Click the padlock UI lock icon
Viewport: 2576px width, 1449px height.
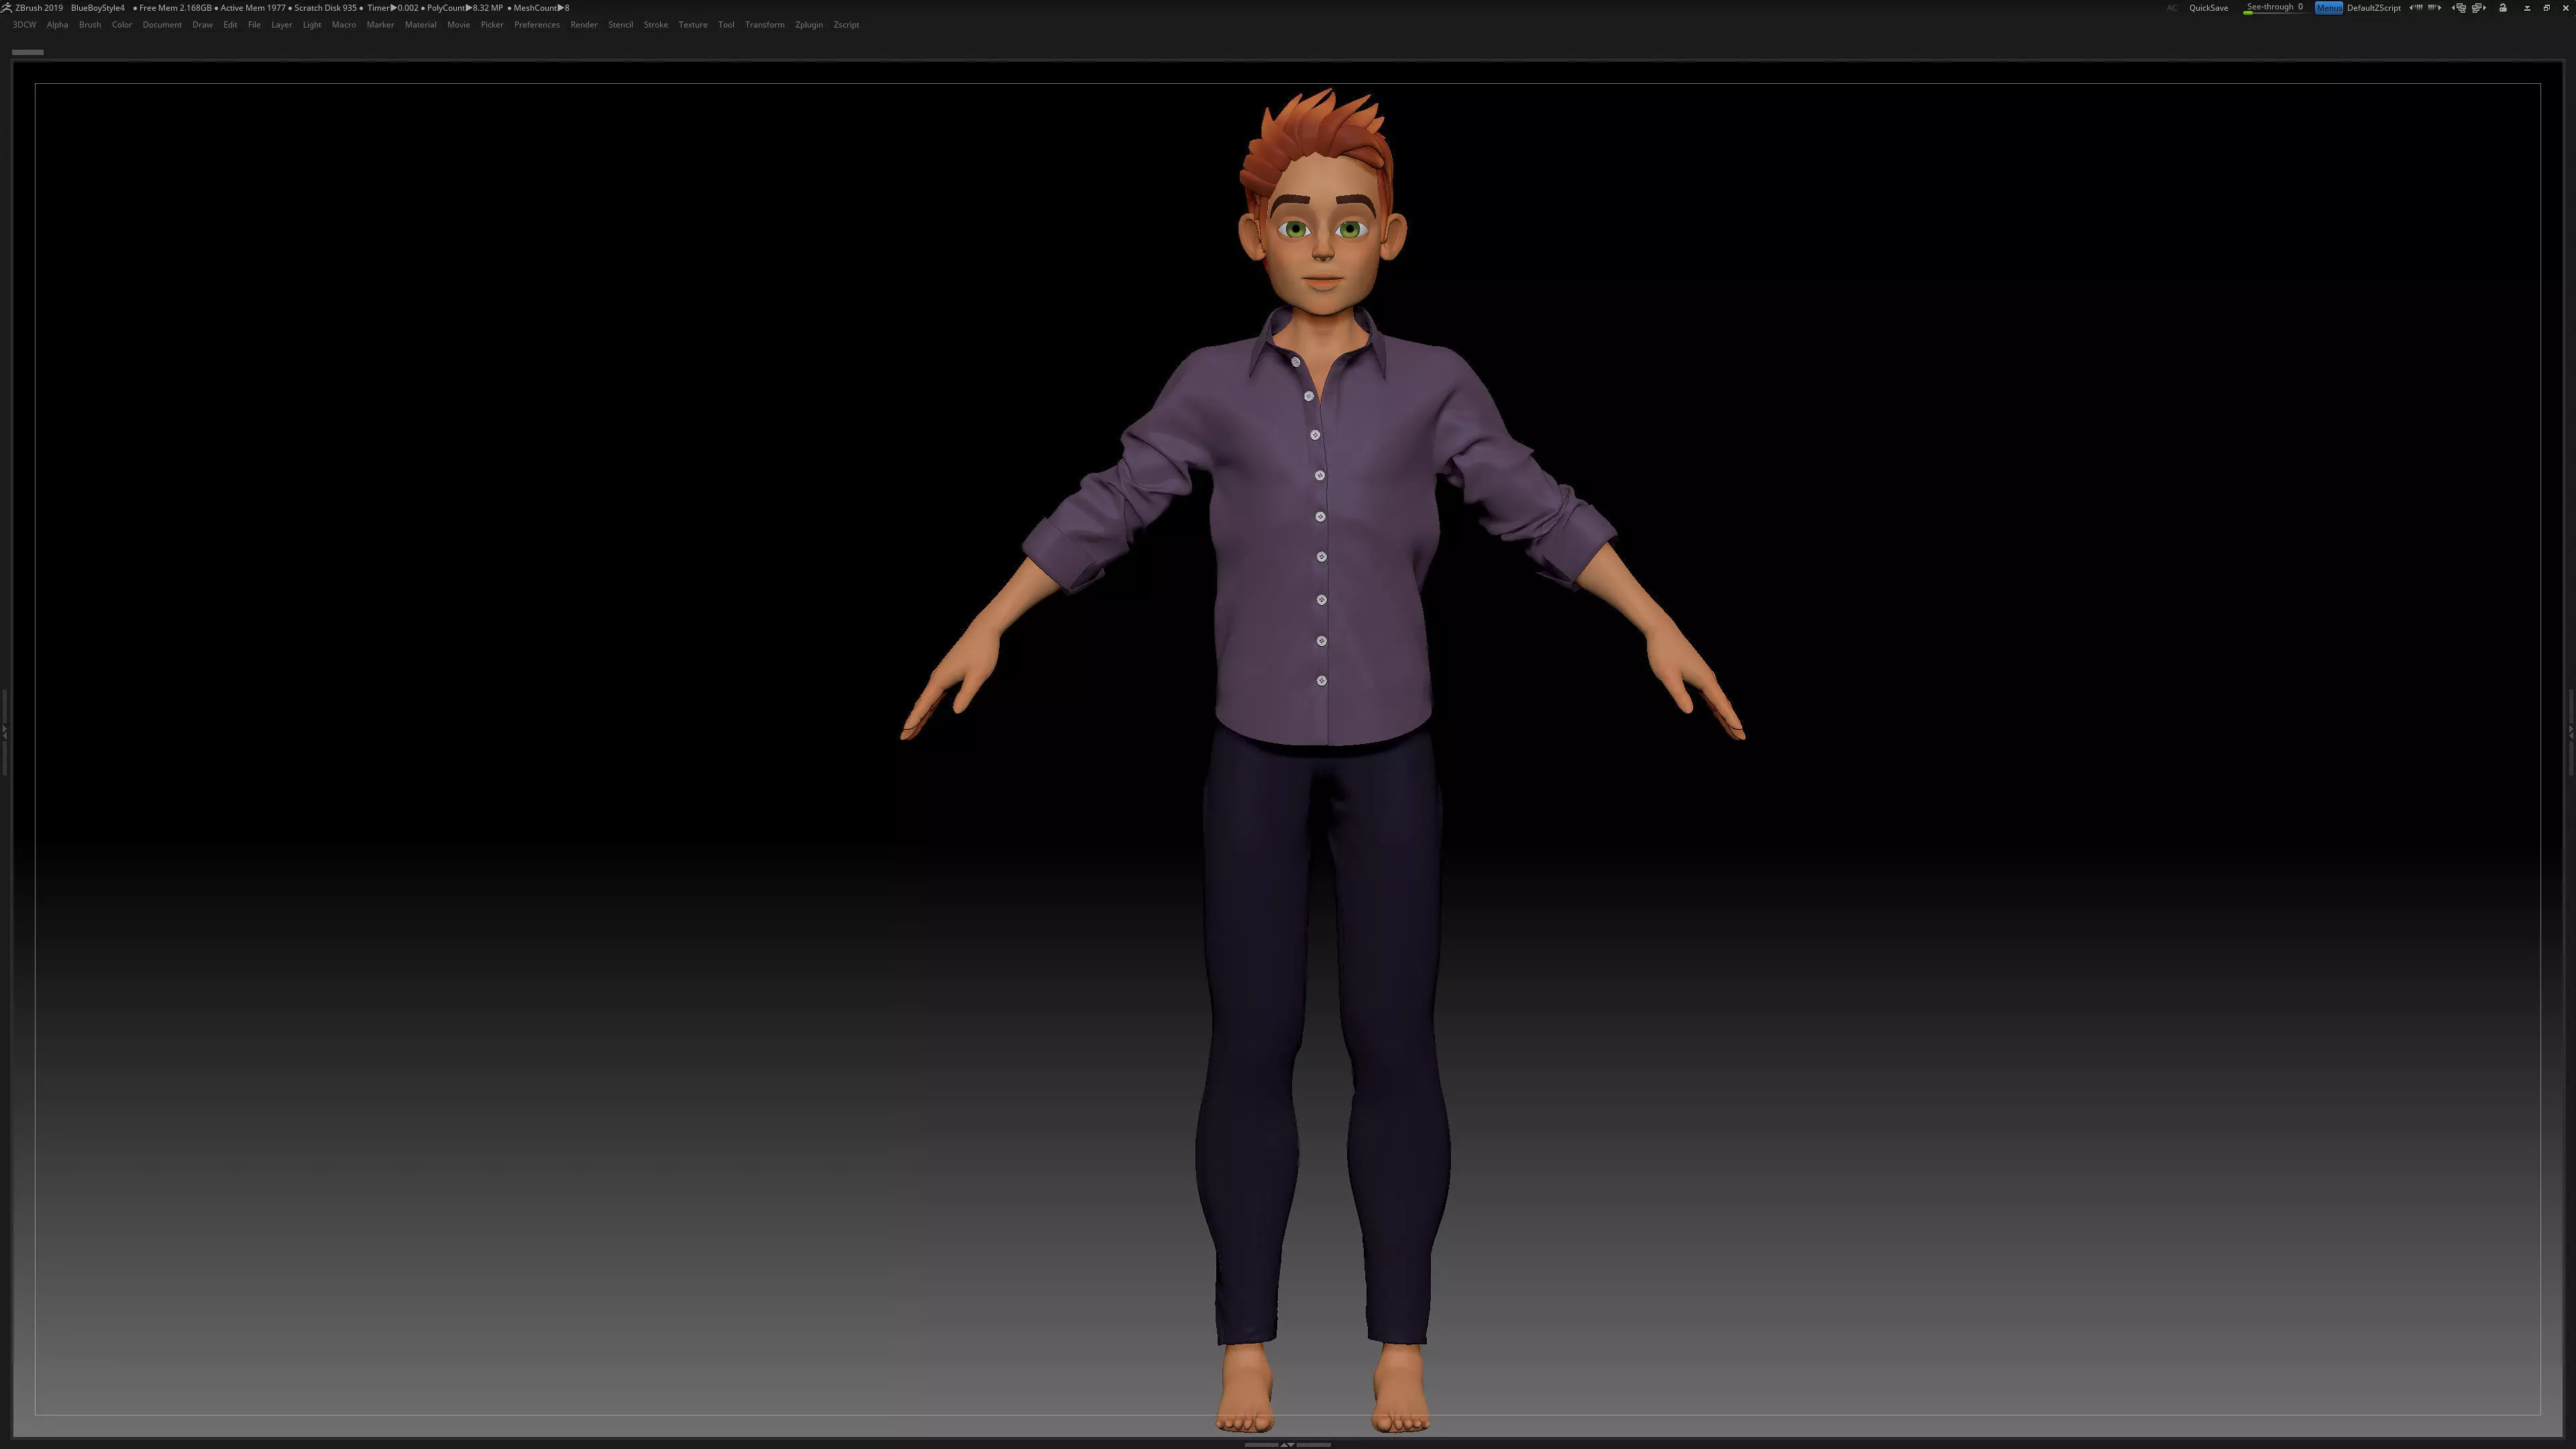pos(2503,8)
